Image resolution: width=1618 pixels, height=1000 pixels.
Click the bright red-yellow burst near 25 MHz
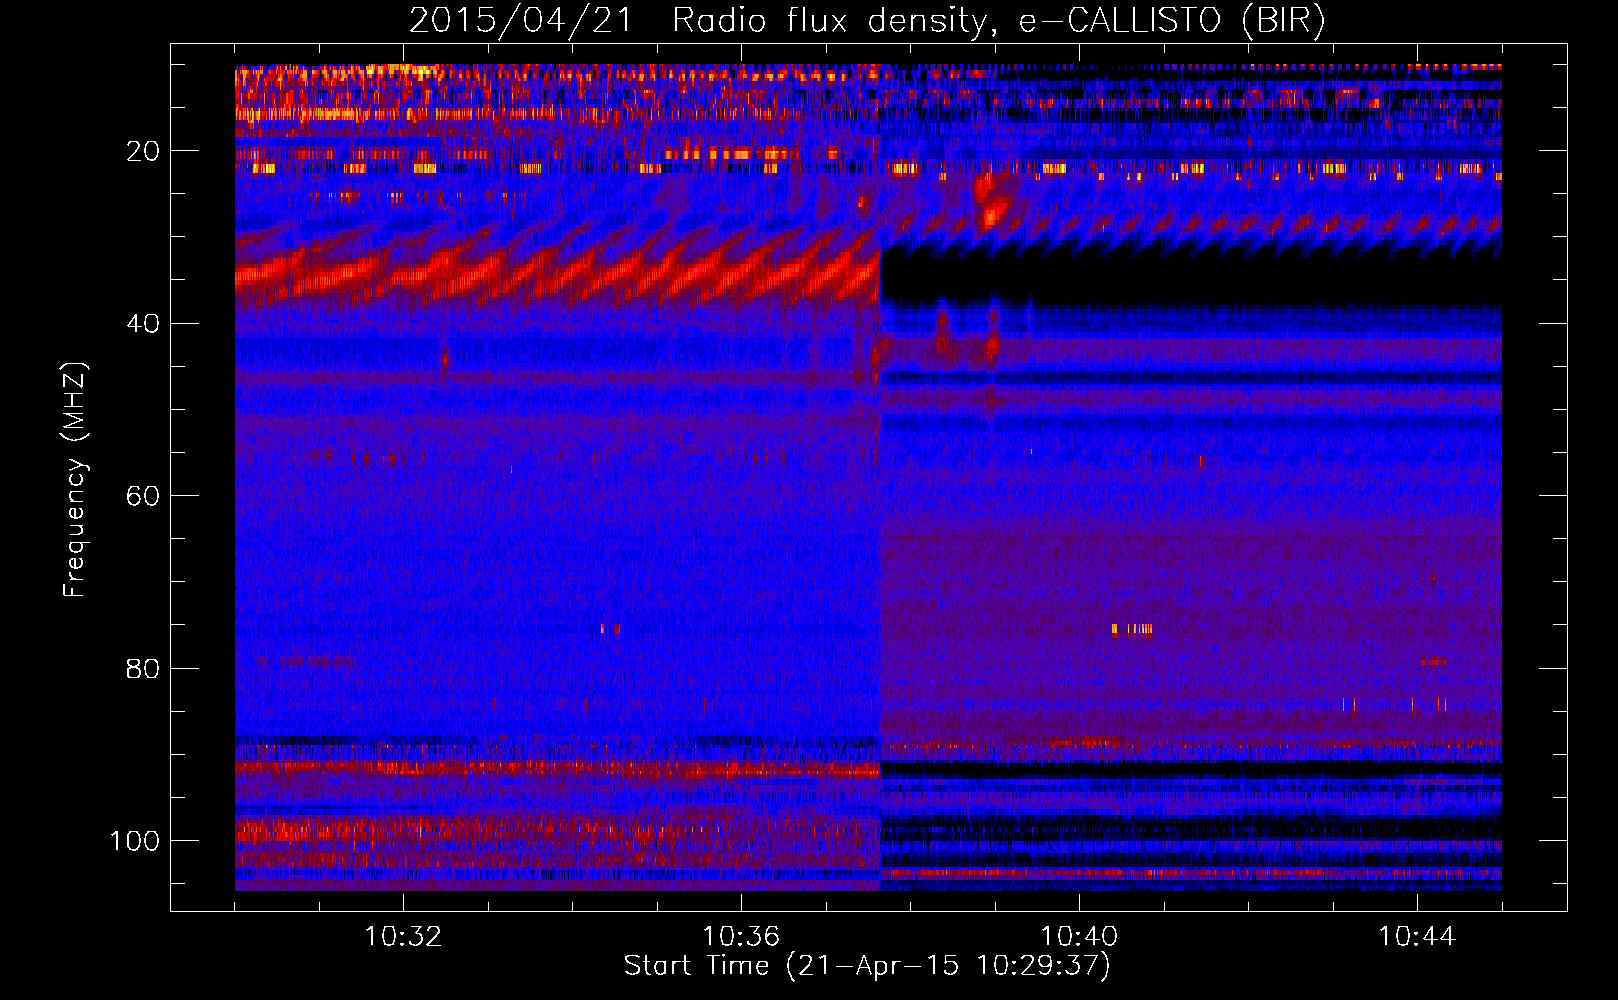click(x=992, y=200)
